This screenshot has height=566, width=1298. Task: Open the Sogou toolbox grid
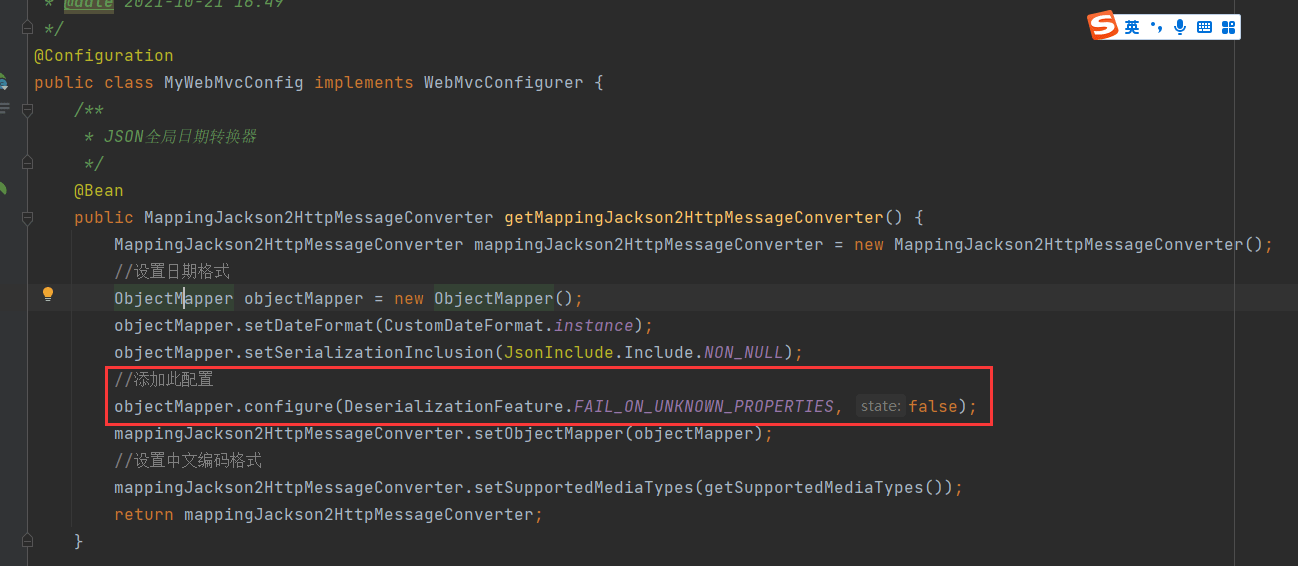[1229, 27]
